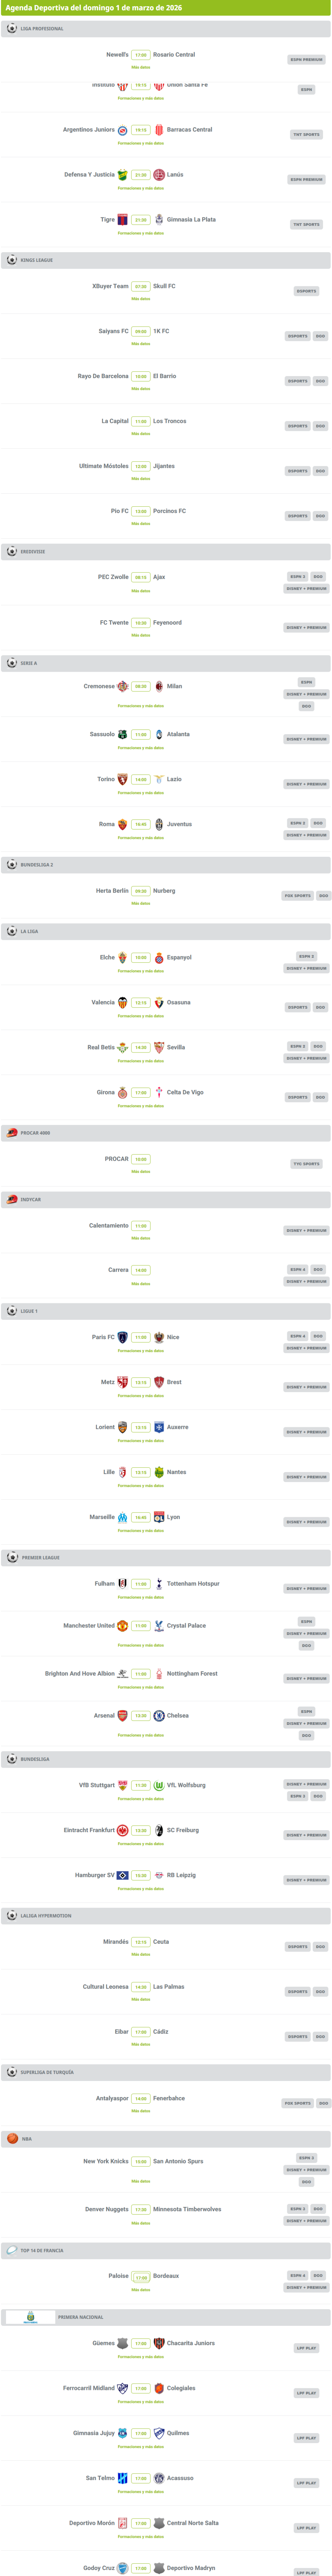Click the Argentinos Juniors team crest
332x2576 pixels.
[x=122, y=130]
